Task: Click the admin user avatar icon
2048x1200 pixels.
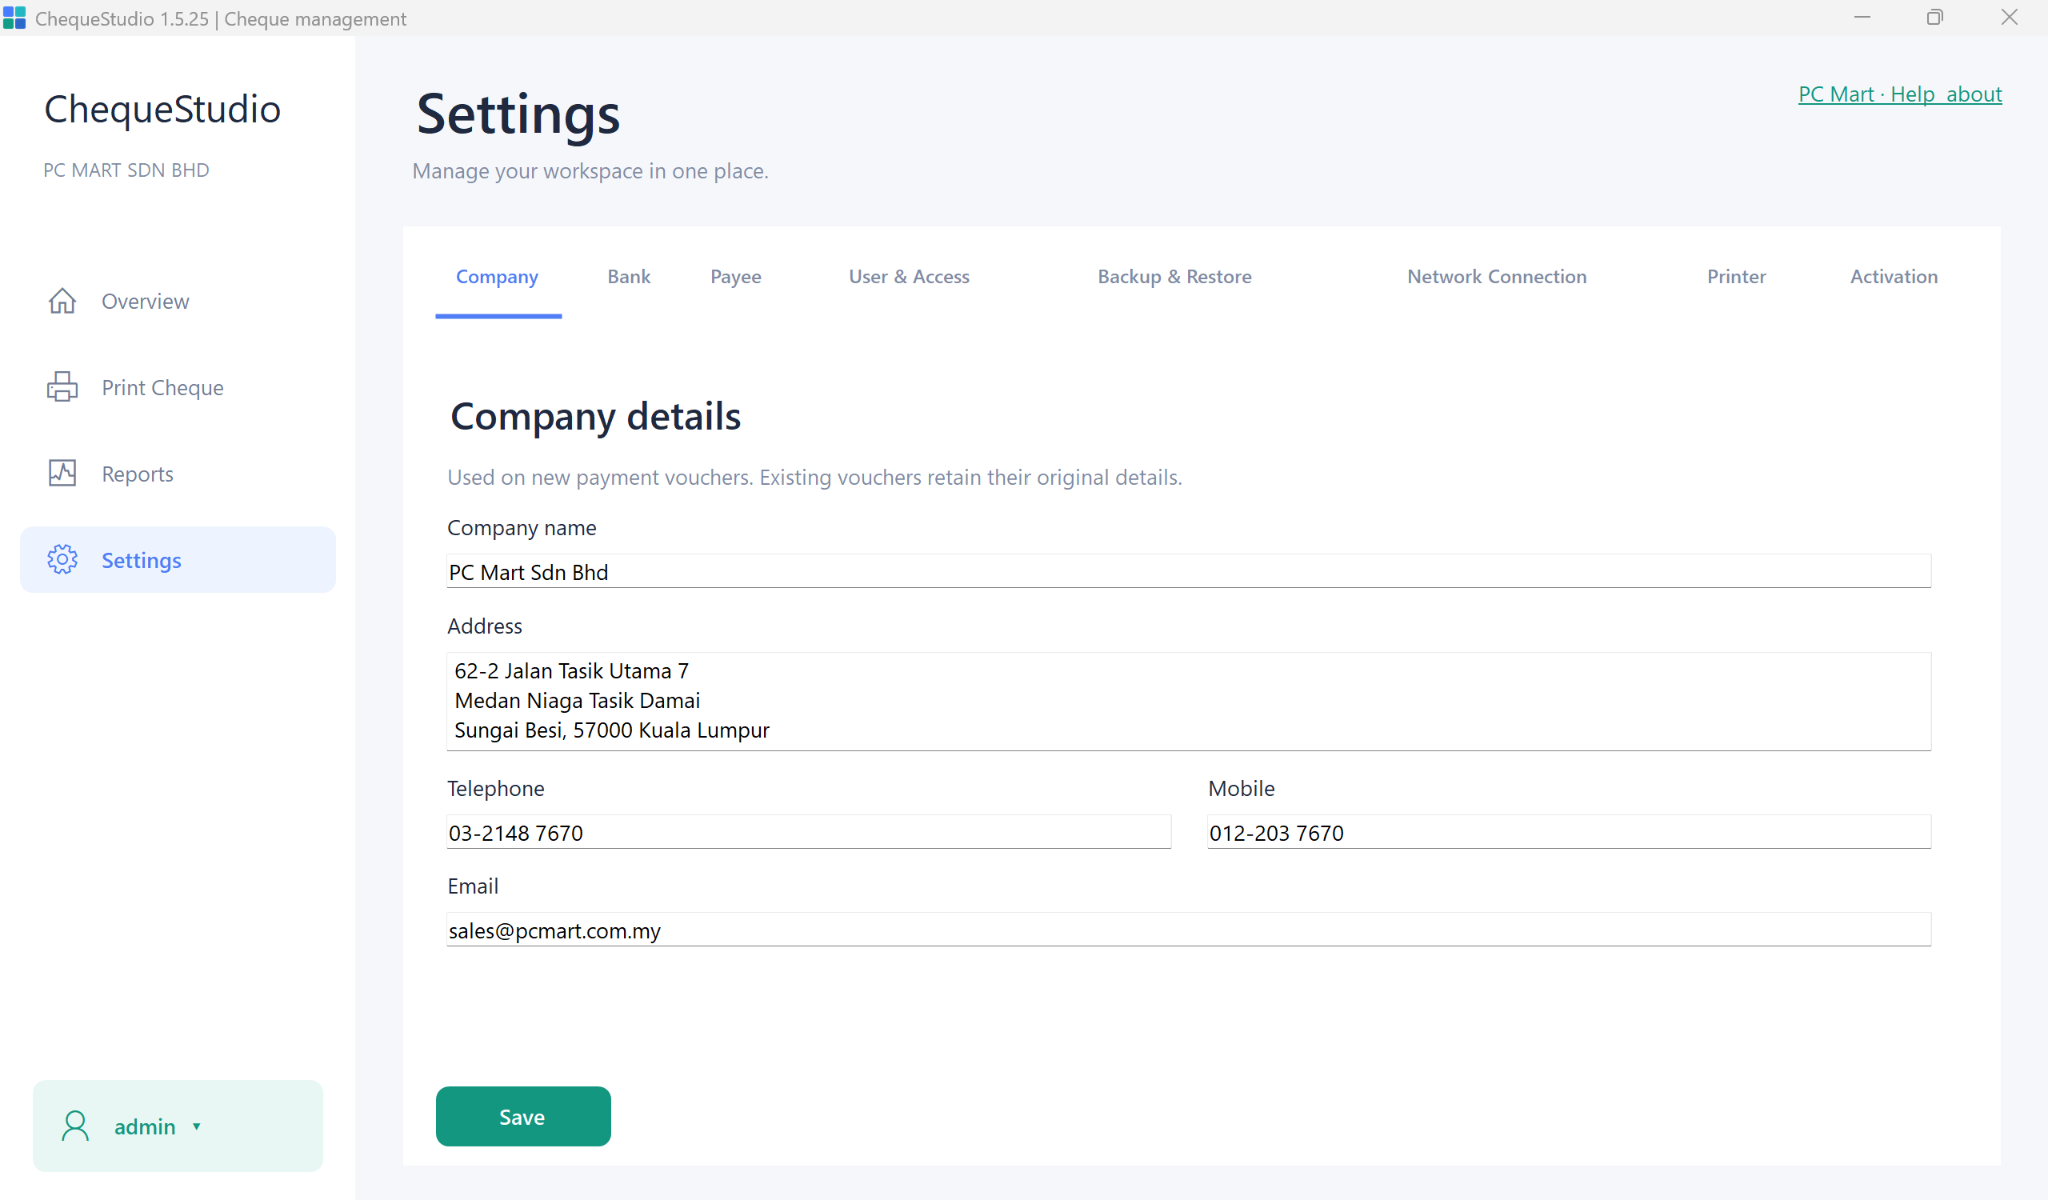Action: (75, 1126)
